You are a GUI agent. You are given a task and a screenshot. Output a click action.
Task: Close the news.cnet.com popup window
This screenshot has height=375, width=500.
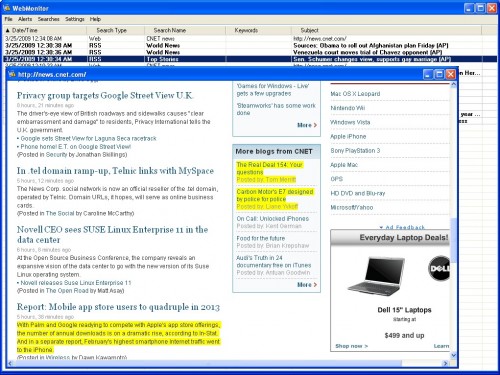[x=451, y=74]
